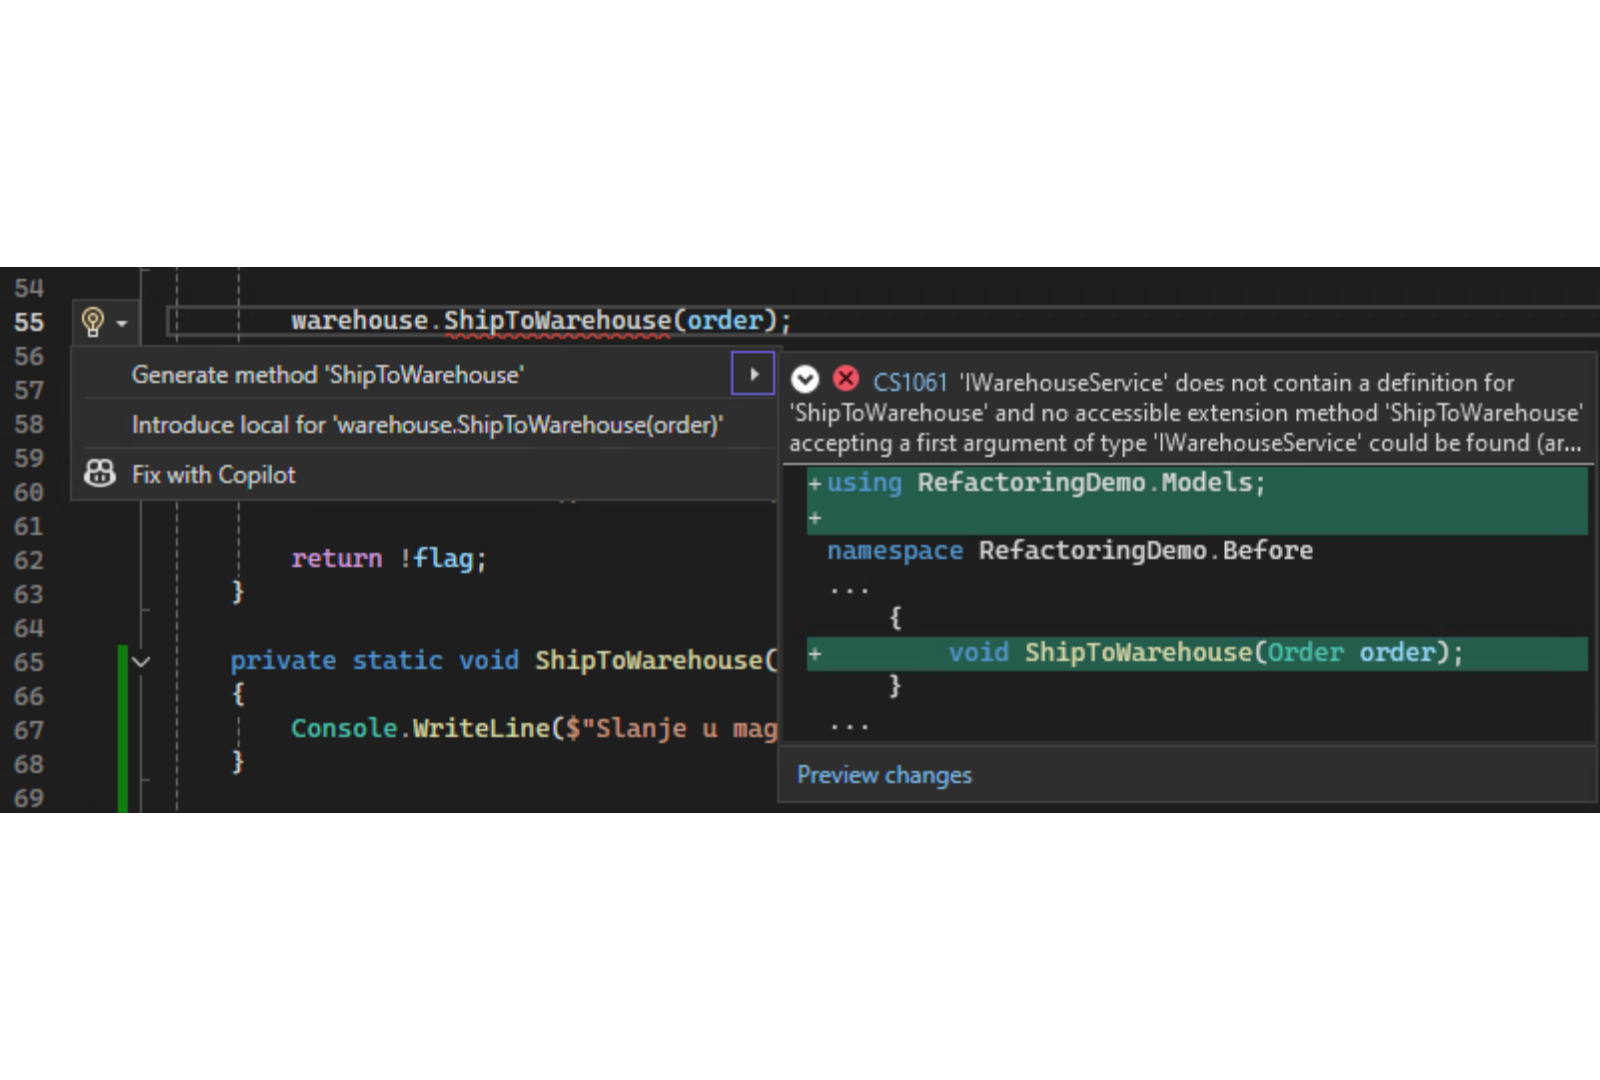Click line number 55 in the gutter
This screenshot has height=1080, width=1600.
pos(29,322)
